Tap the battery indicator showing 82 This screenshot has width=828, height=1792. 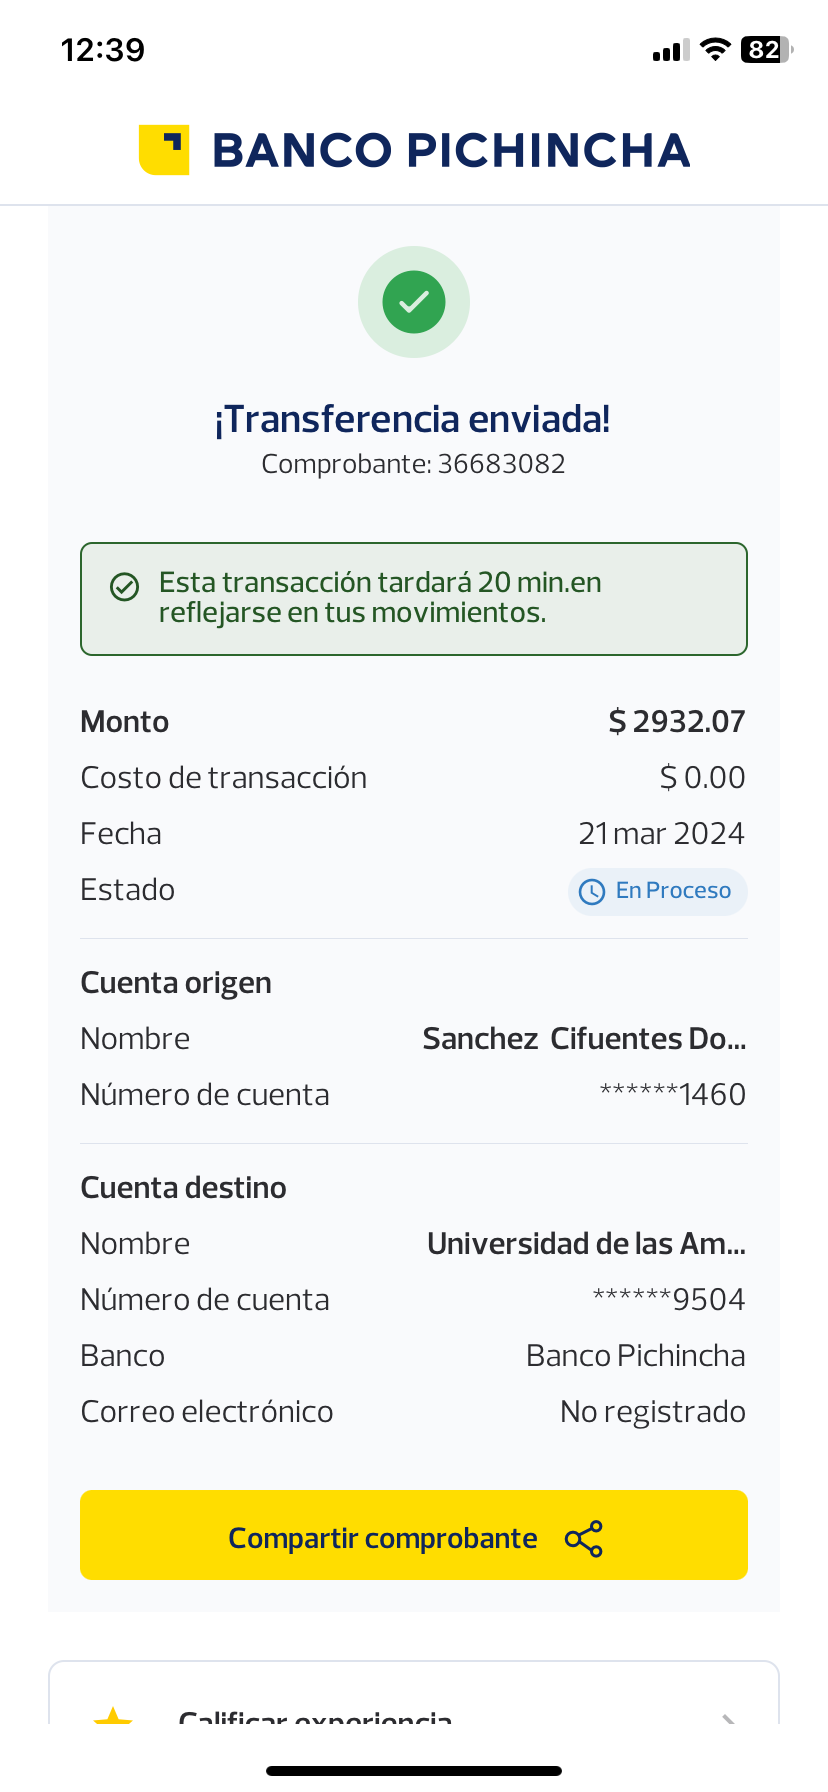click(765, 50)
